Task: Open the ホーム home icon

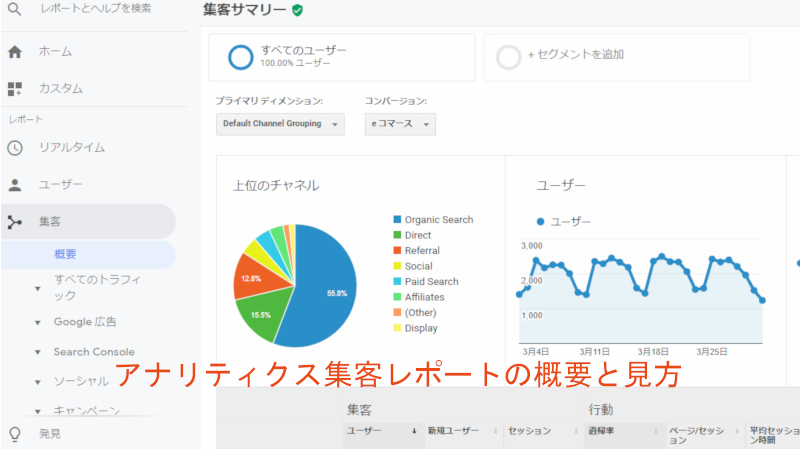Action: click(15, 52)
